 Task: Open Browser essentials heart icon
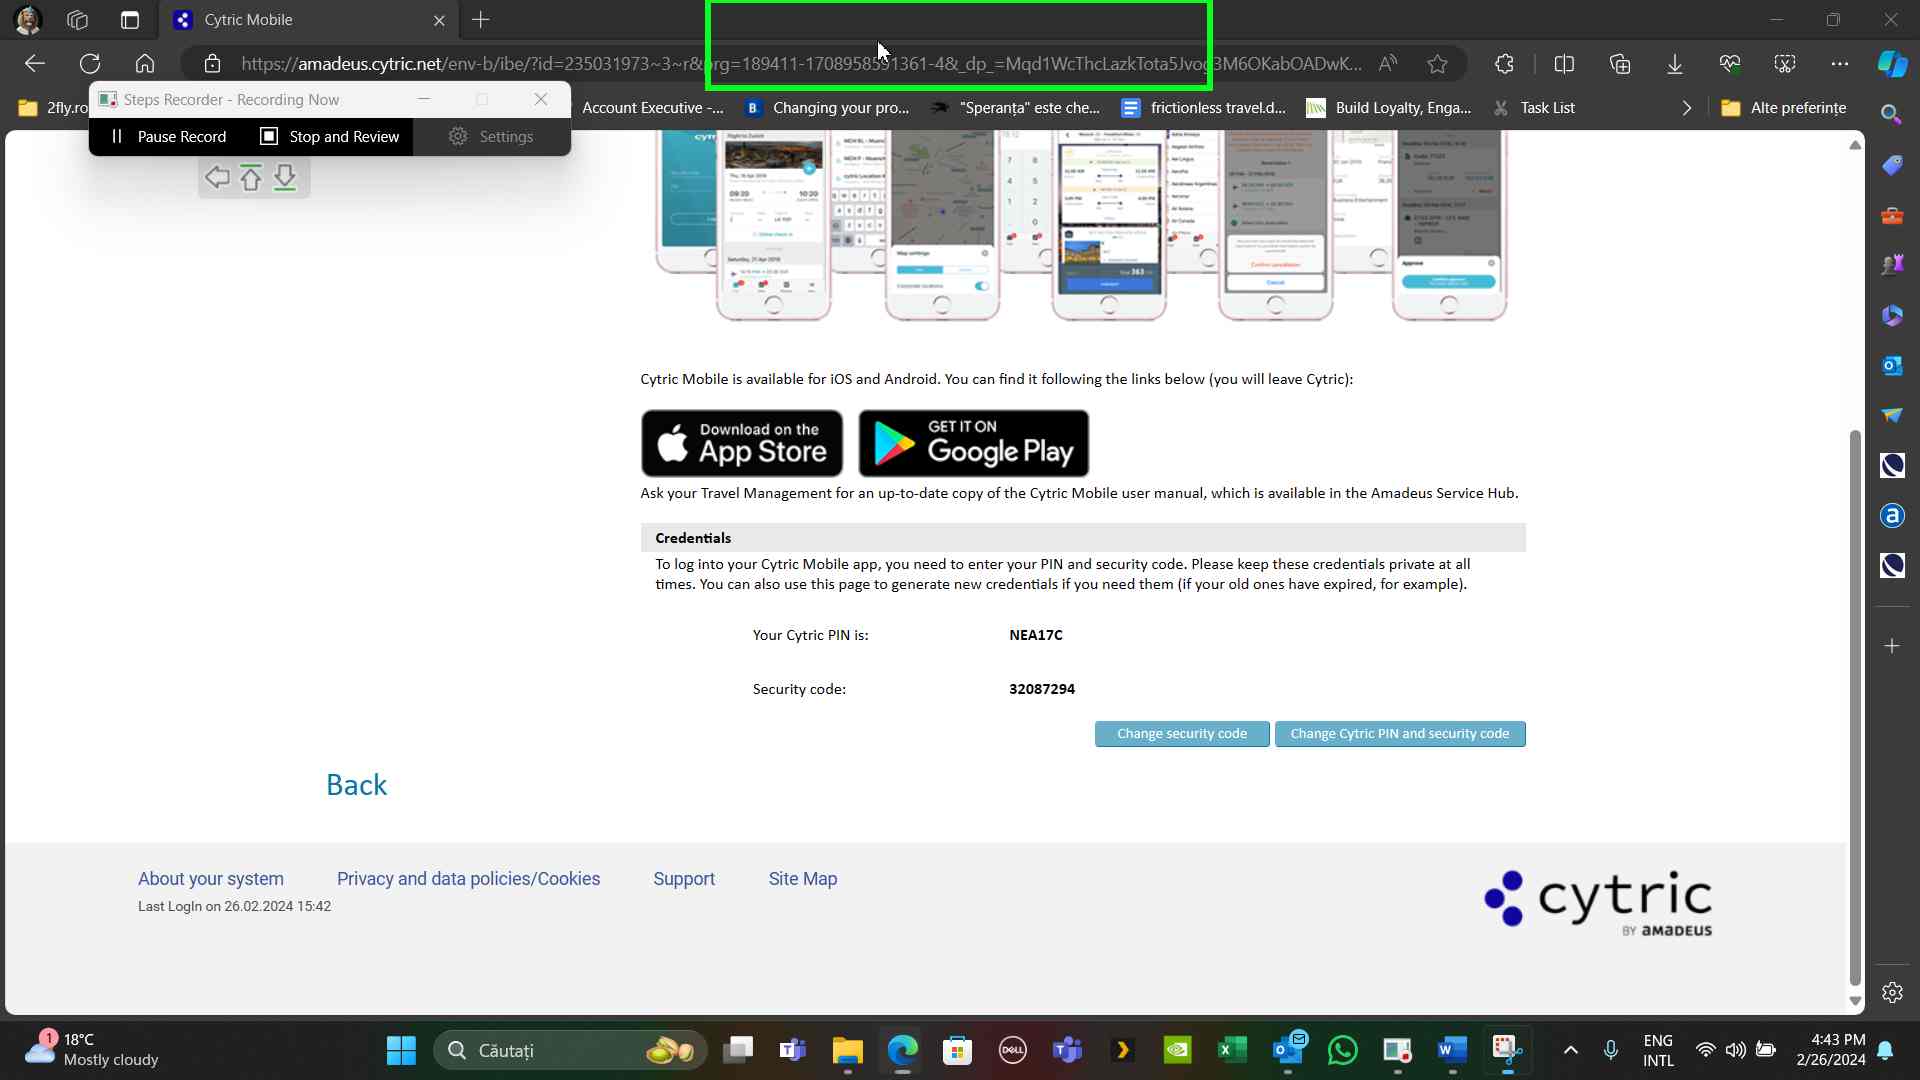point(1730,64)
